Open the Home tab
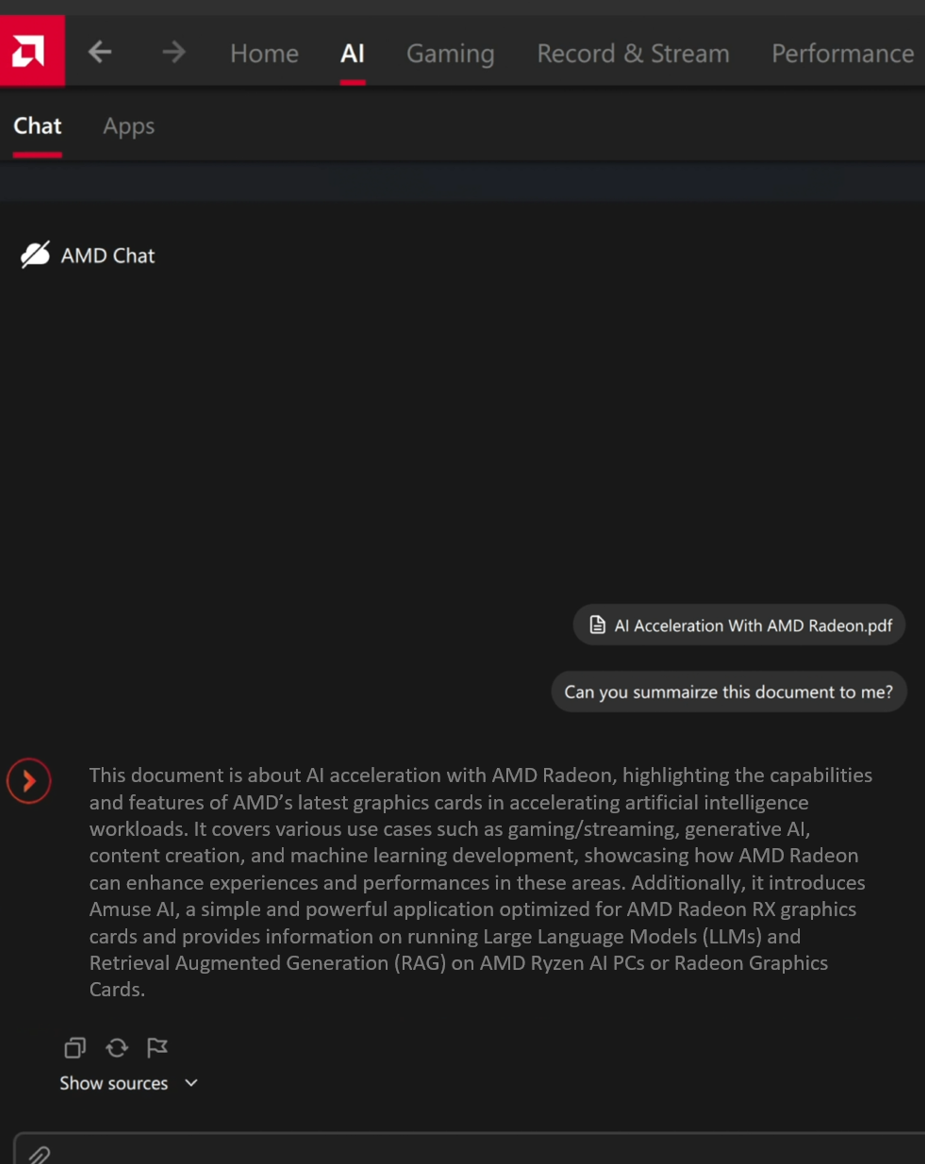Screen dimensions: 925x1164 (x=264, y=53)
